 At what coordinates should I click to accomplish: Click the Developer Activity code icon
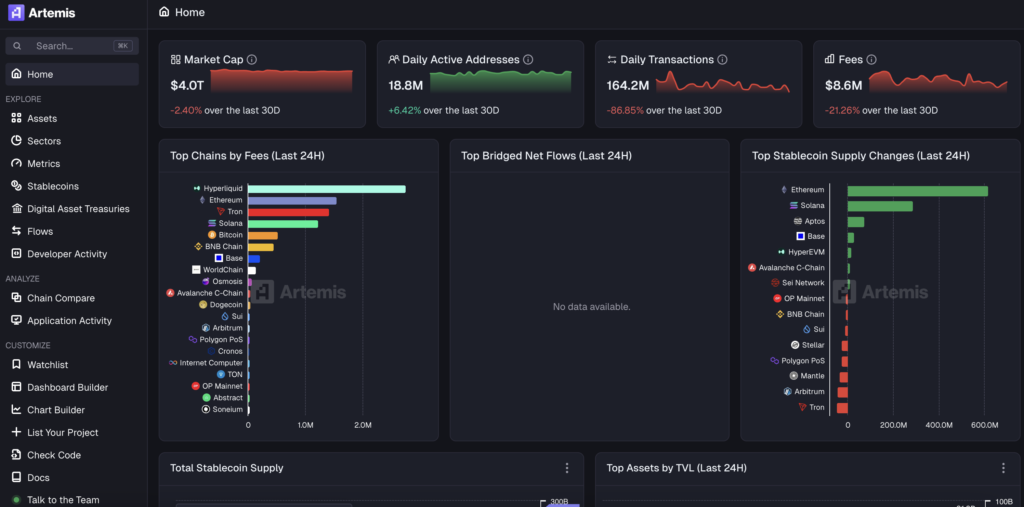click(x=16, y=254)
